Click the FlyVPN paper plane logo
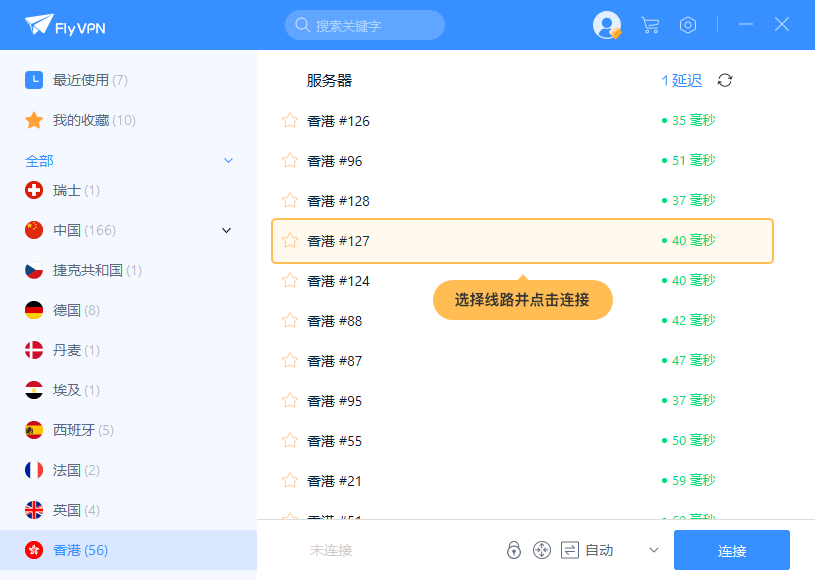The width and height of the screenshot is (815, 580). click(39, 24)
